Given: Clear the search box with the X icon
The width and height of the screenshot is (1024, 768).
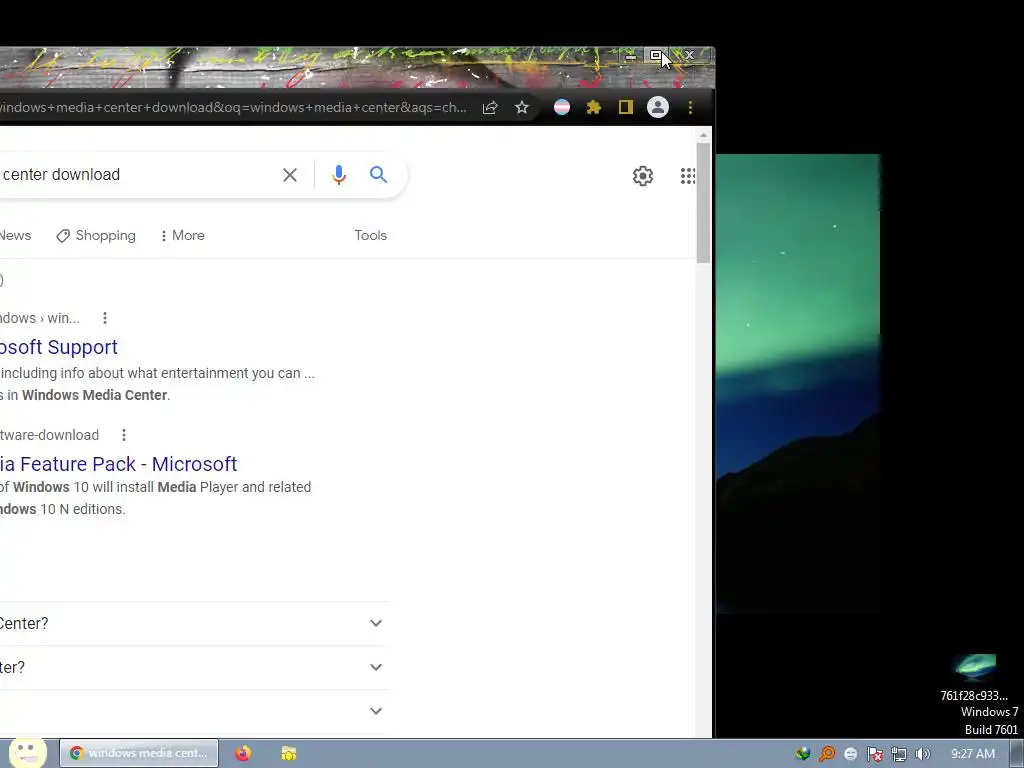Looking at the screenshot, I should coord(289,175).
